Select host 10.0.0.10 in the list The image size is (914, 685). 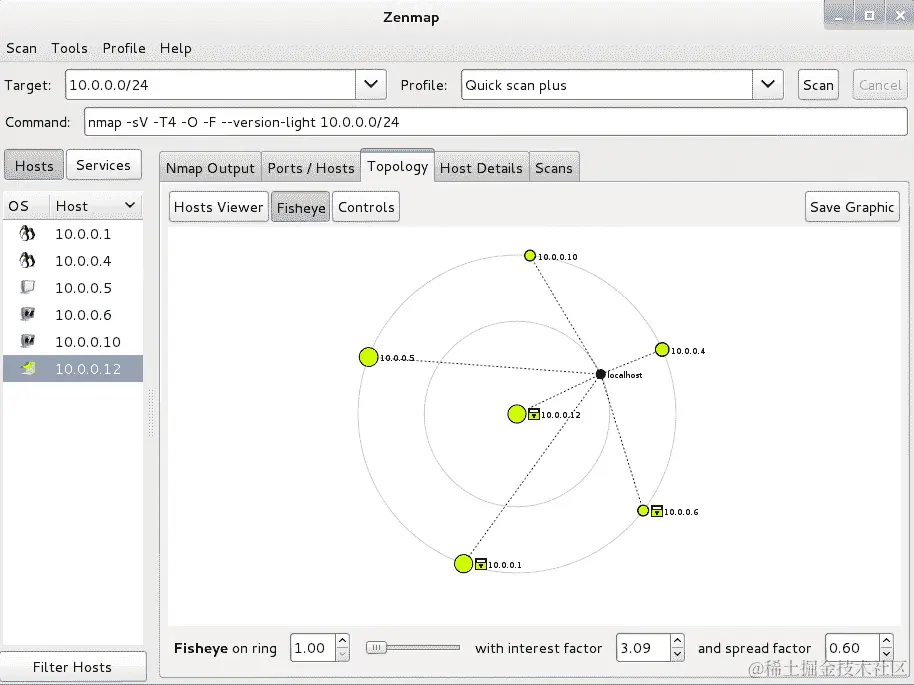(73, 341)
